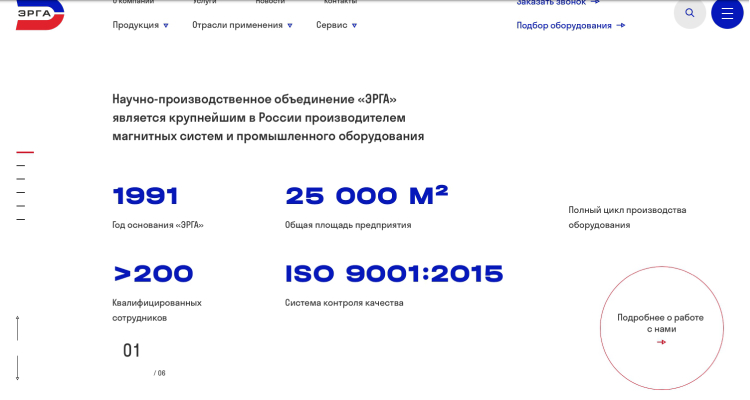The image size is (750, 400).
Task: Click the ISO 9001:2015 figure
Action: point(394,274)
